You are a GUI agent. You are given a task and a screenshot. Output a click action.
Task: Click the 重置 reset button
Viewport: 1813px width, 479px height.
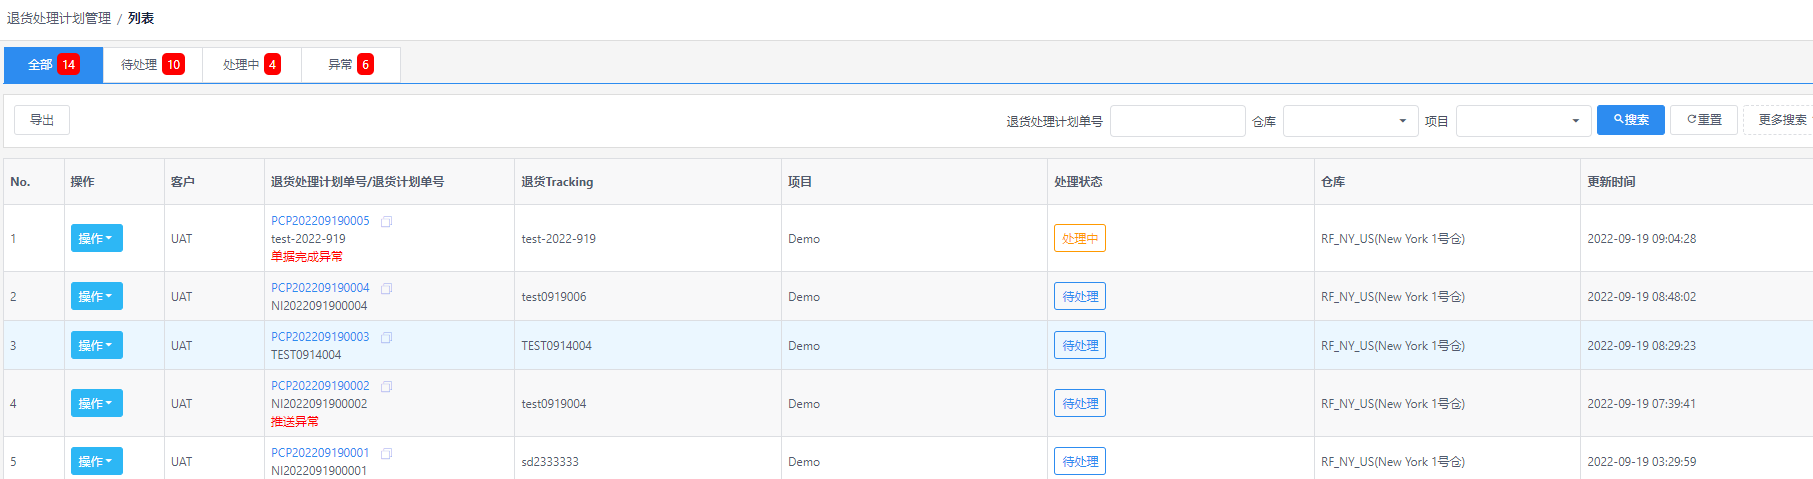tap(1704, 120)
